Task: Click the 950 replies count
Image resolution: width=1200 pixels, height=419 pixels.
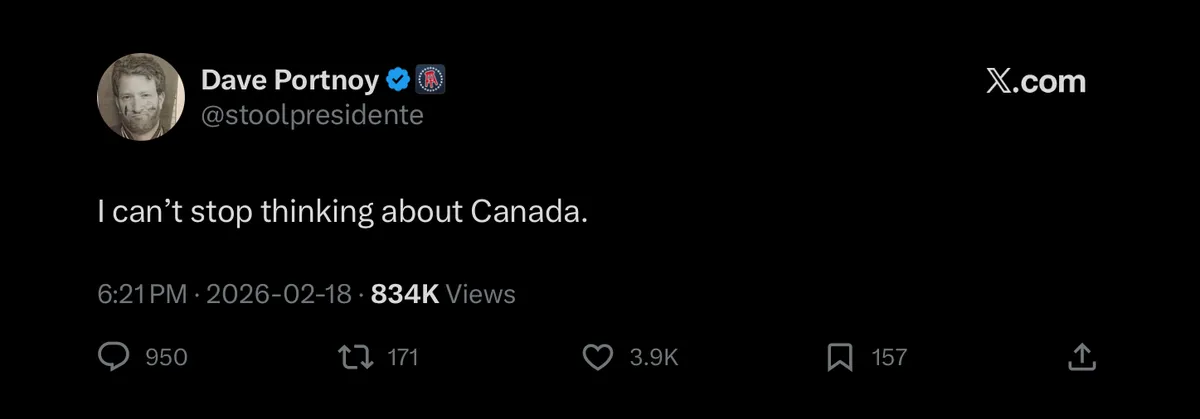Action: point(167,357)
